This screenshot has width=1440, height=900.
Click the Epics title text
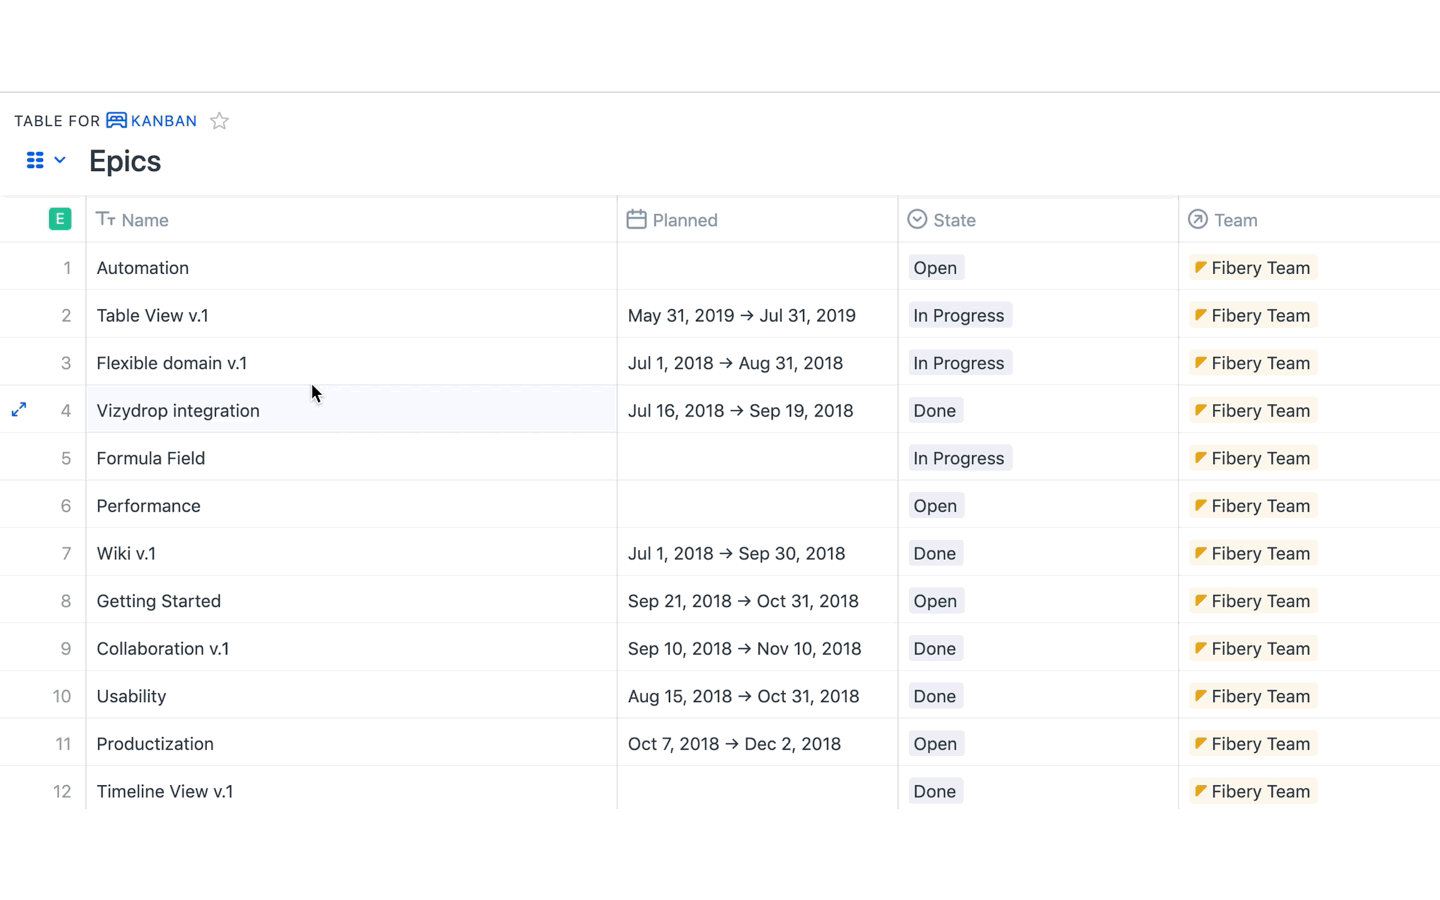click(x=124, y=160)
